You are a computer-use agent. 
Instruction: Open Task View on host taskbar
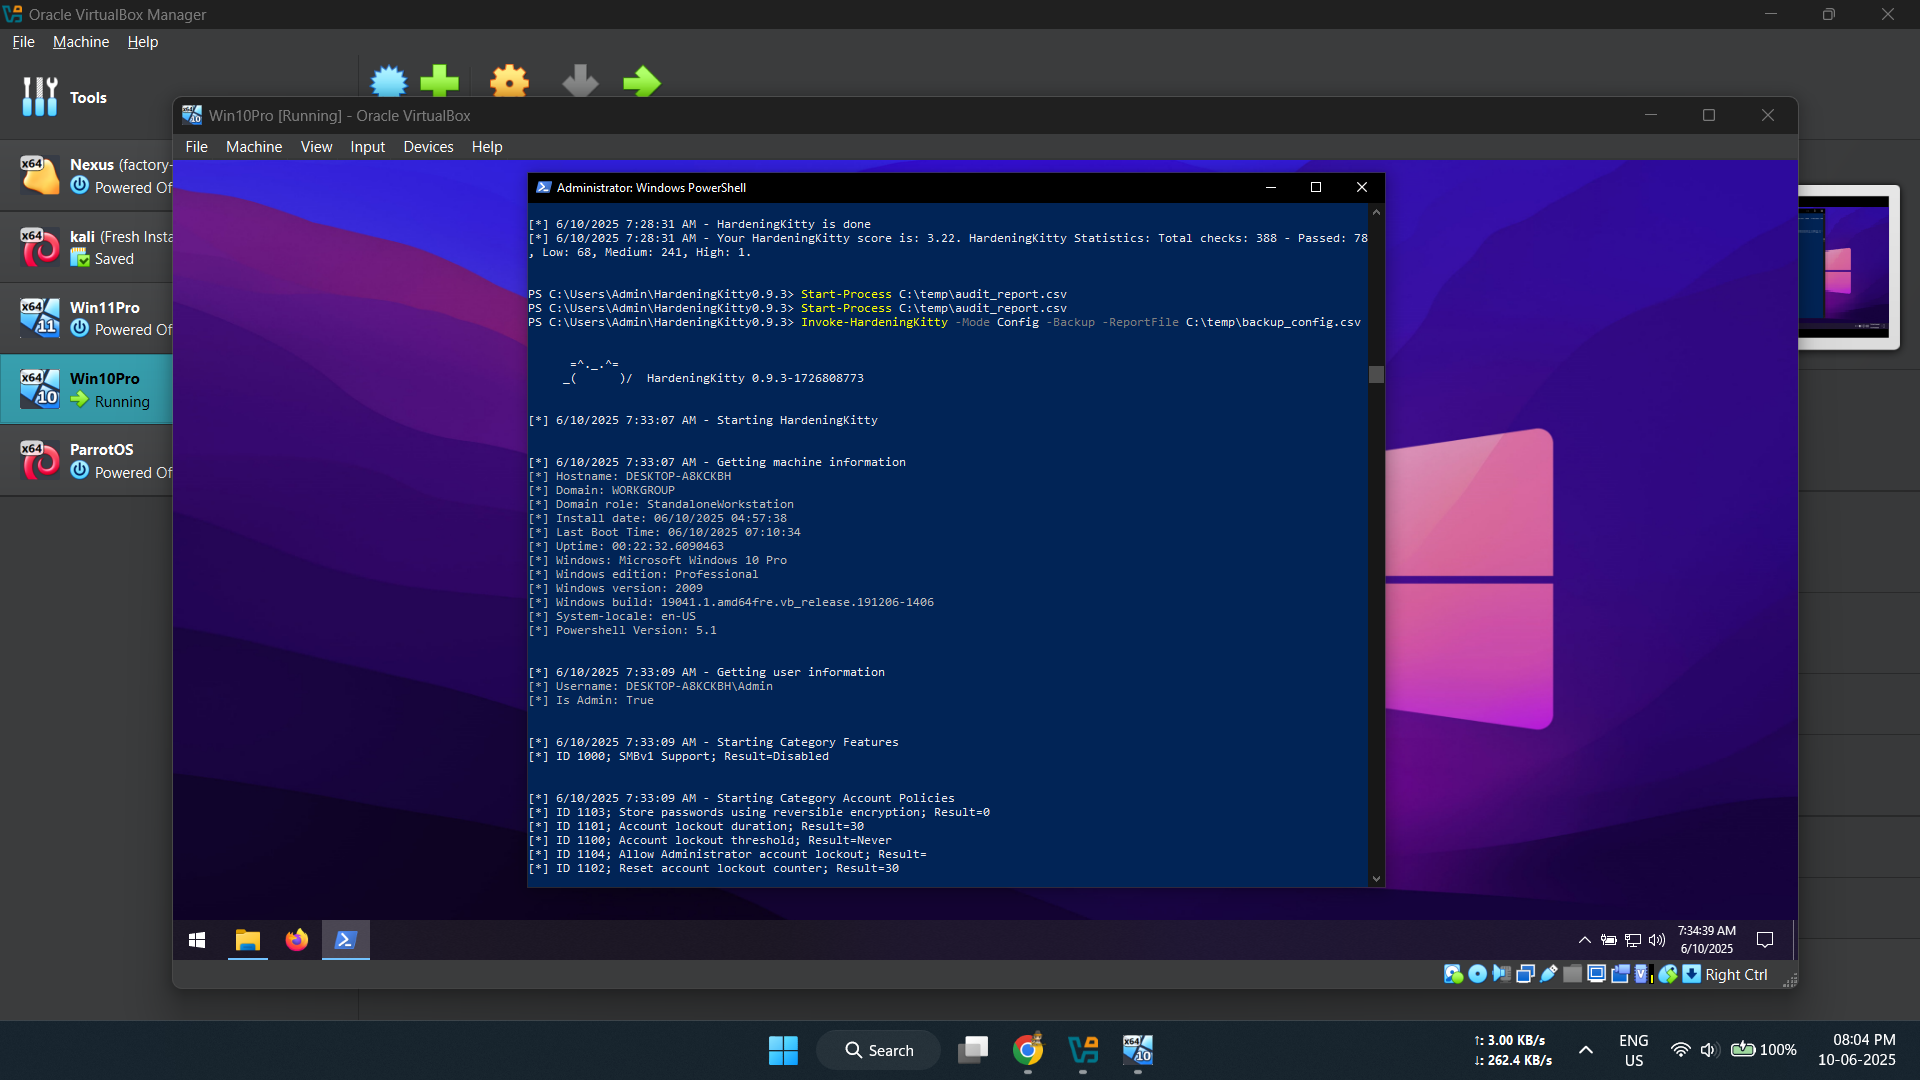pos(973,1050)
